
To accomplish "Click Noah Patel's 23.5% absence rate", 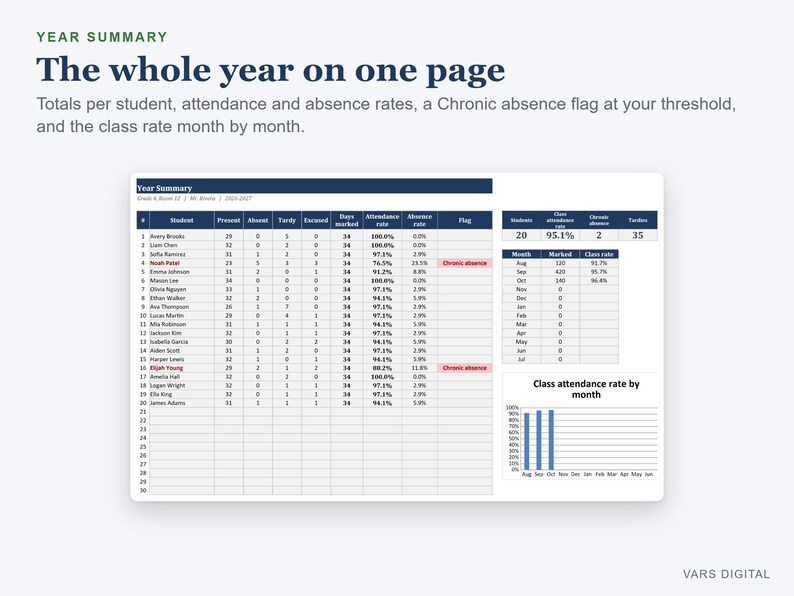I will (419, 263).
